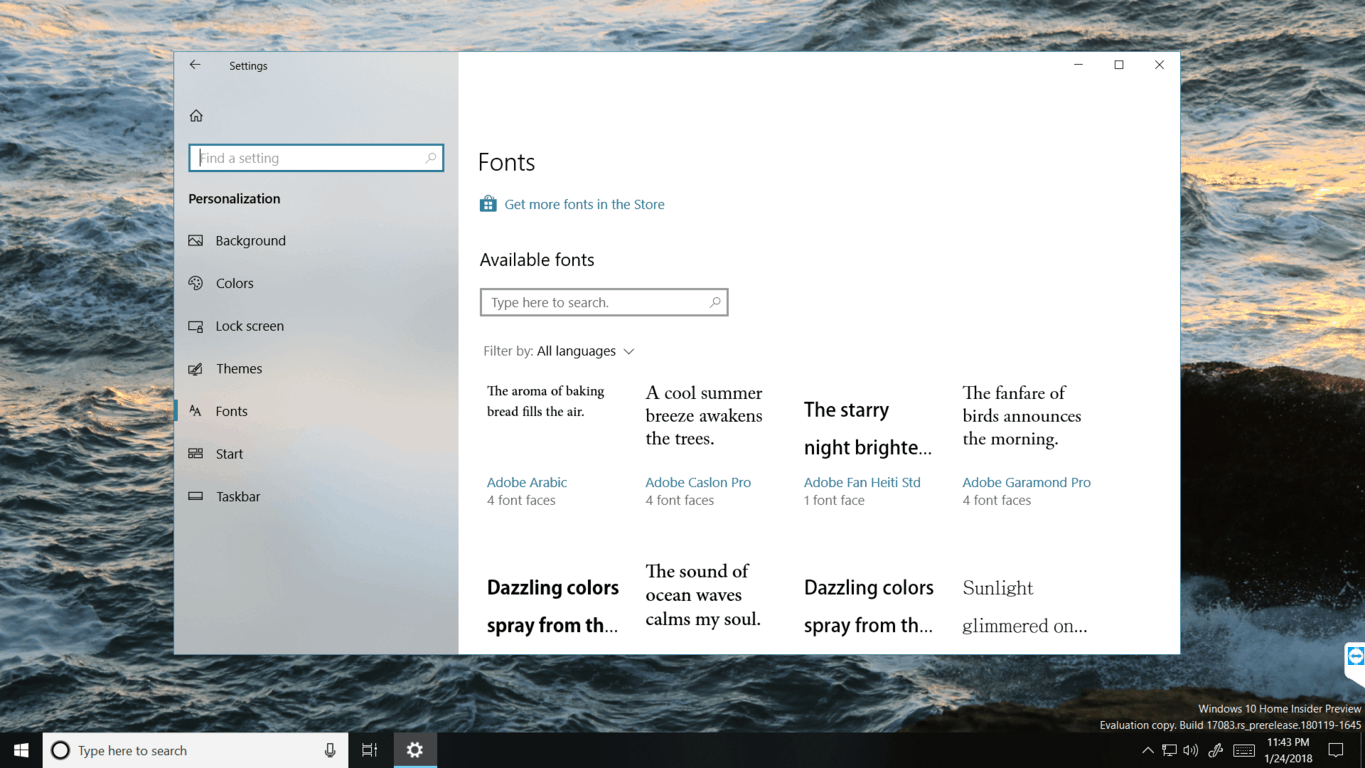Minimize the Settings window
This screenshot has width=1365, height=768.
click(1078, 65)
